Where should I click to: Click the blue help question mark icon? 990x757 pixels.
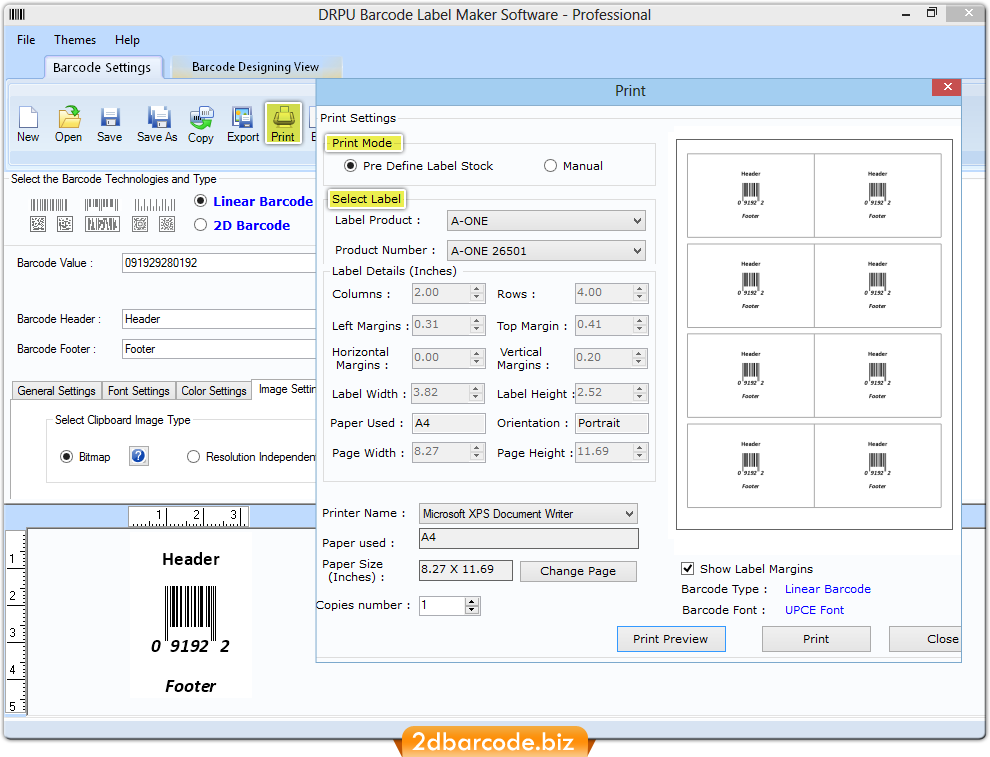tap(139, 456)
